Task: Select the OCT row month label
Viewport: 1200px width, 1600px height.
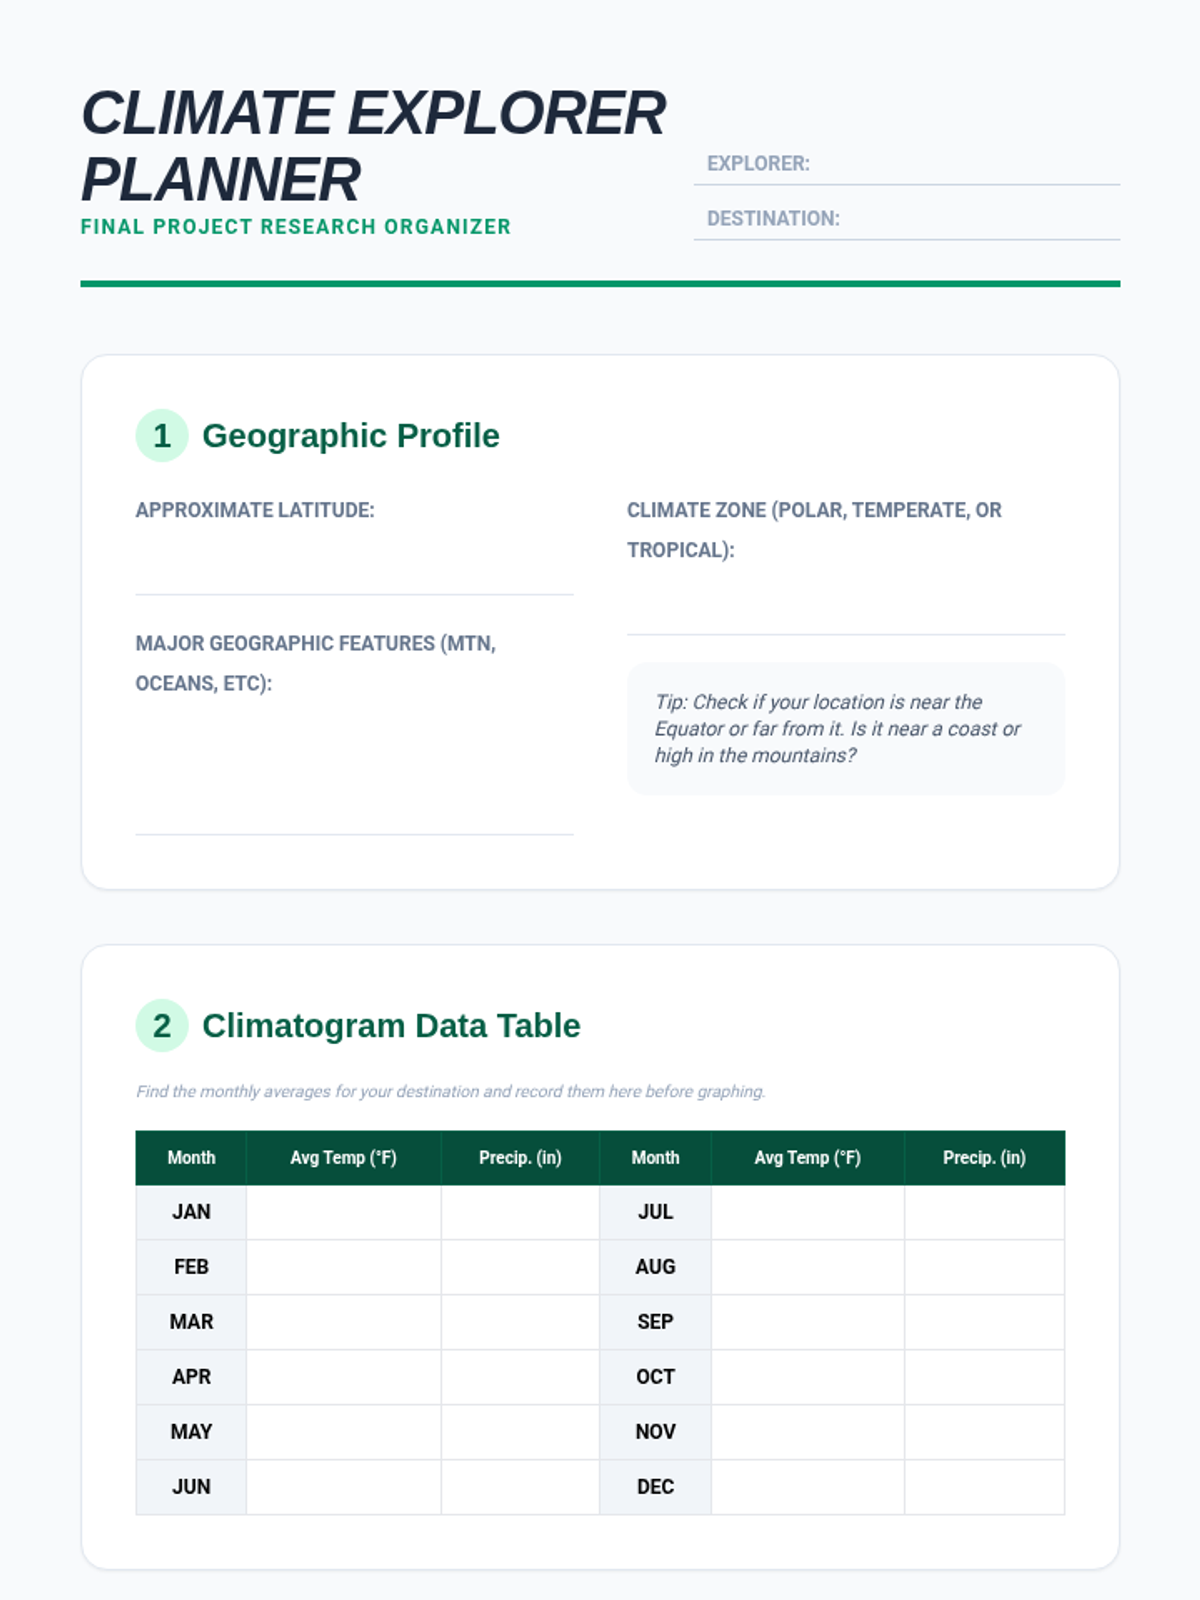Action: tap(655, 1377)
